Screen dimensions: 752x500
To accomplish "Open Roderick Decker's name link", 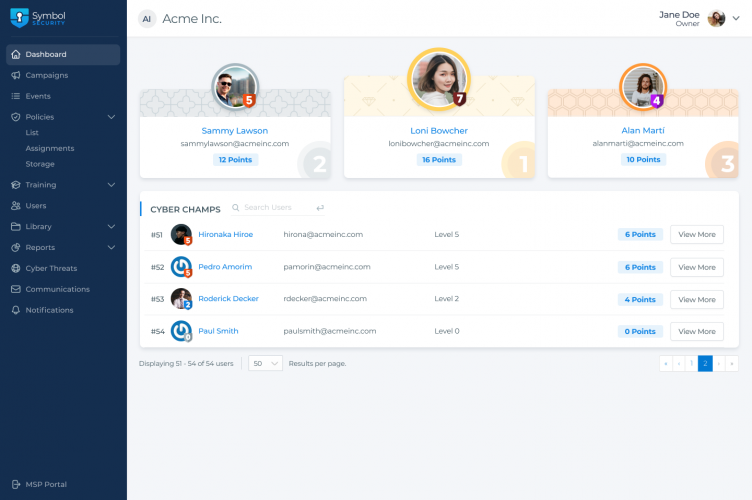I will pos(228,298).
